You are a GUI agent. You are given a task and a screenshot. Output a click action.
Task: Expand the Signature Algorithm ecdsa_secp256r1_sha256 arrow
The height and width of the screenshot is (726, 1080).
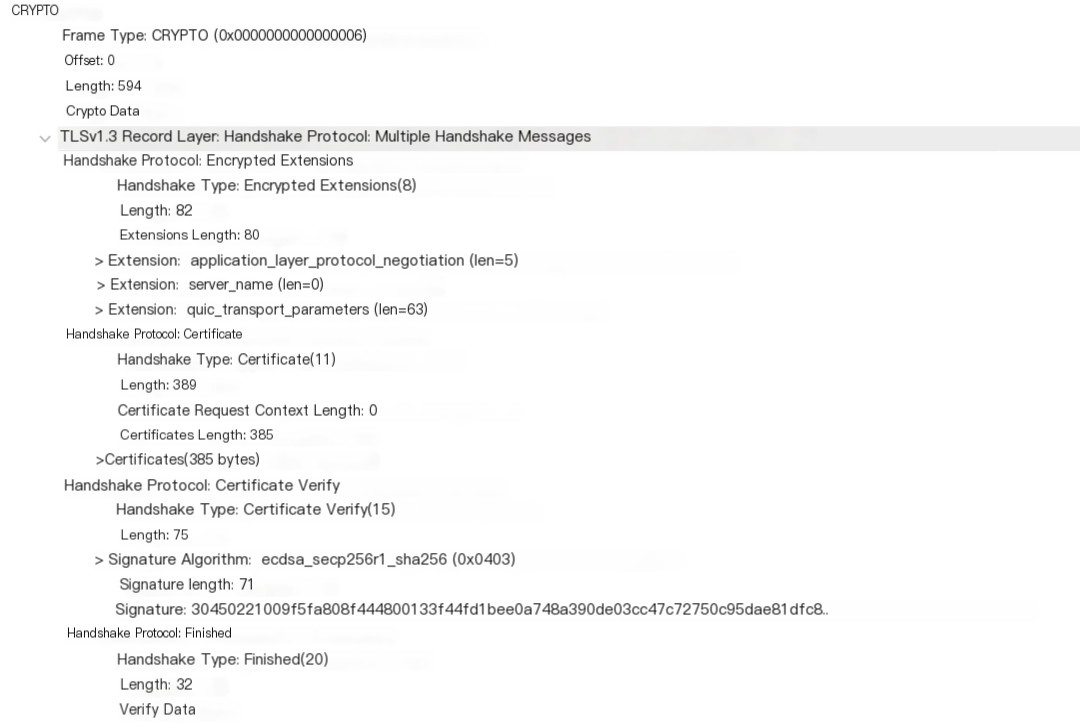99,560
